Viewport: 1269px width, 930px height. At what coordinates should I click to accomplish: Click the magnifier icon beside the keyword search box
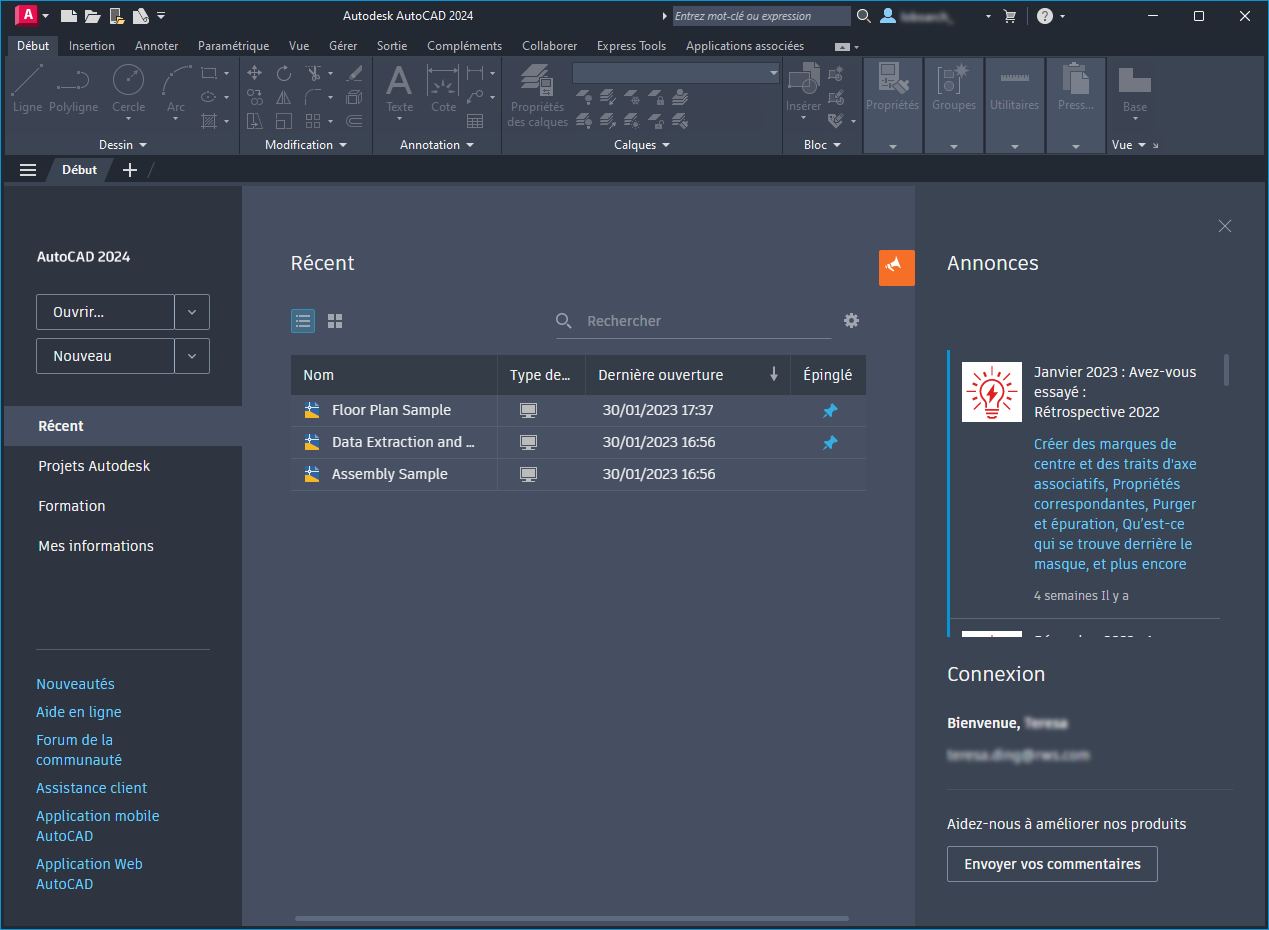[x=864, y=16]
